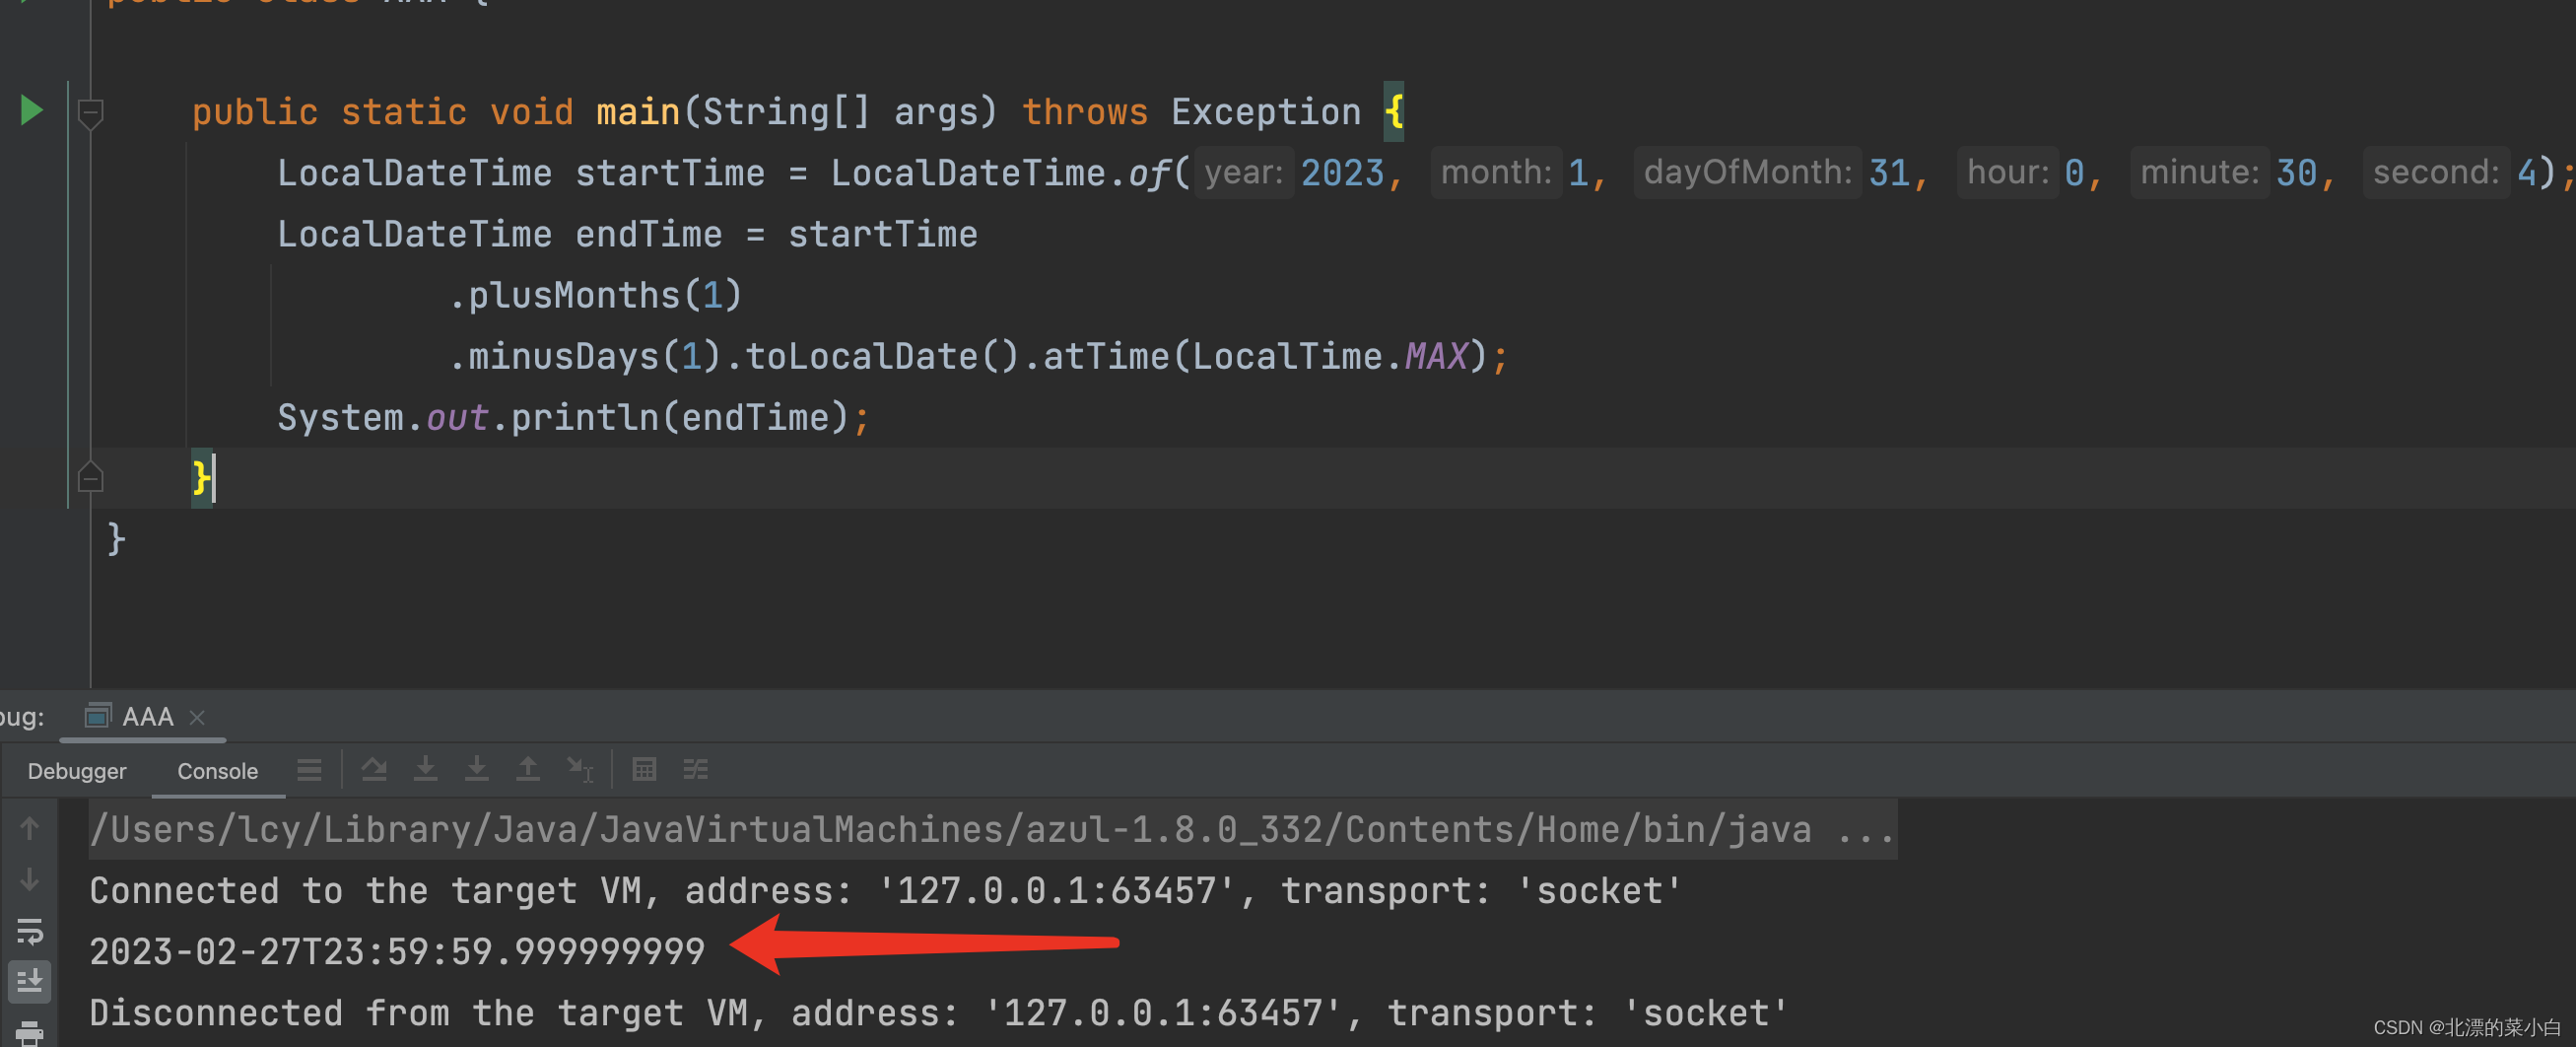Collapse main method fold marker at top

pyautogui.click(x=90, y=113)
